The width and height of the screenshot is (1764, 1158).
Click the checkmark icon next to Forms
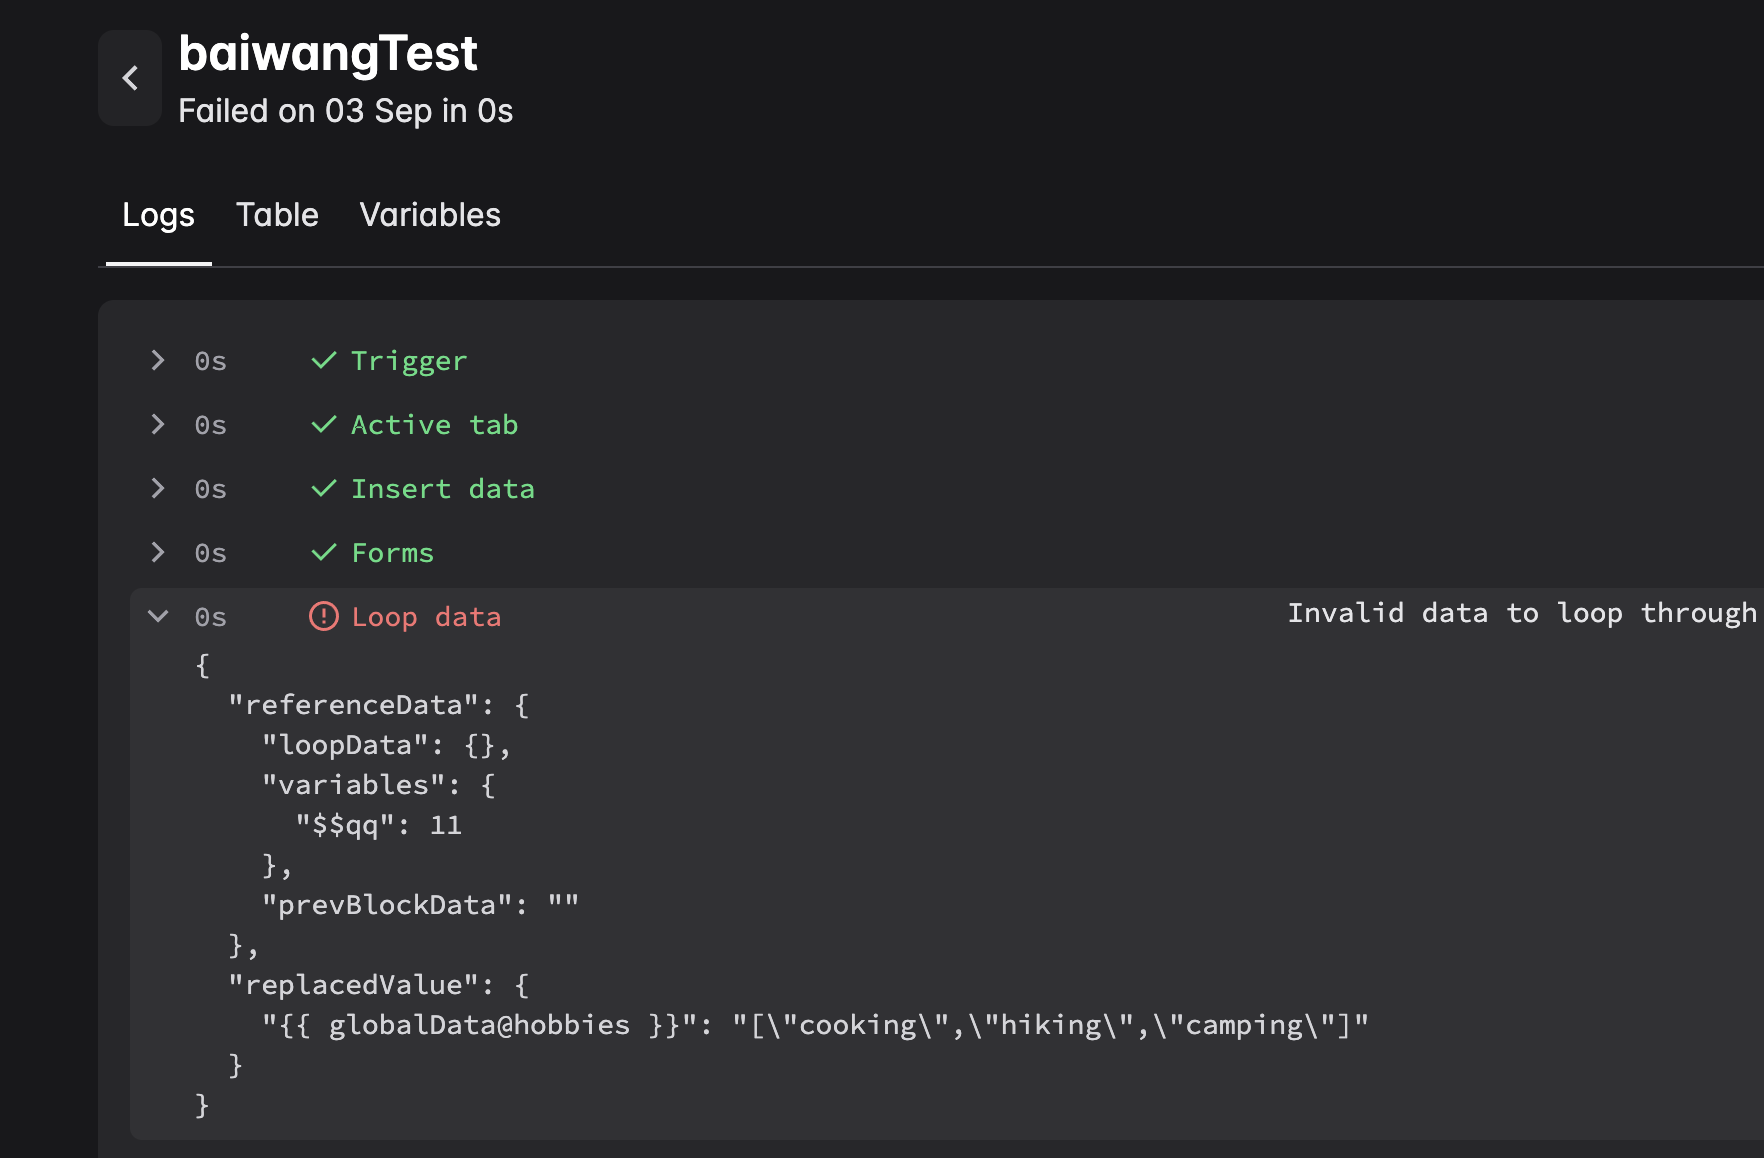point(322,552)
